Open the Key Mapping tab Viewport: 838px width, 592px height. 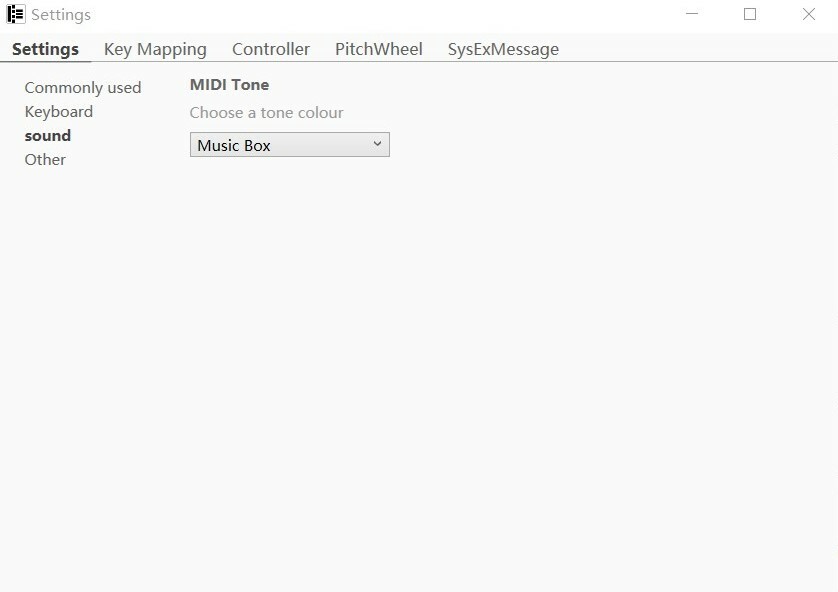(x=155, y=49)
